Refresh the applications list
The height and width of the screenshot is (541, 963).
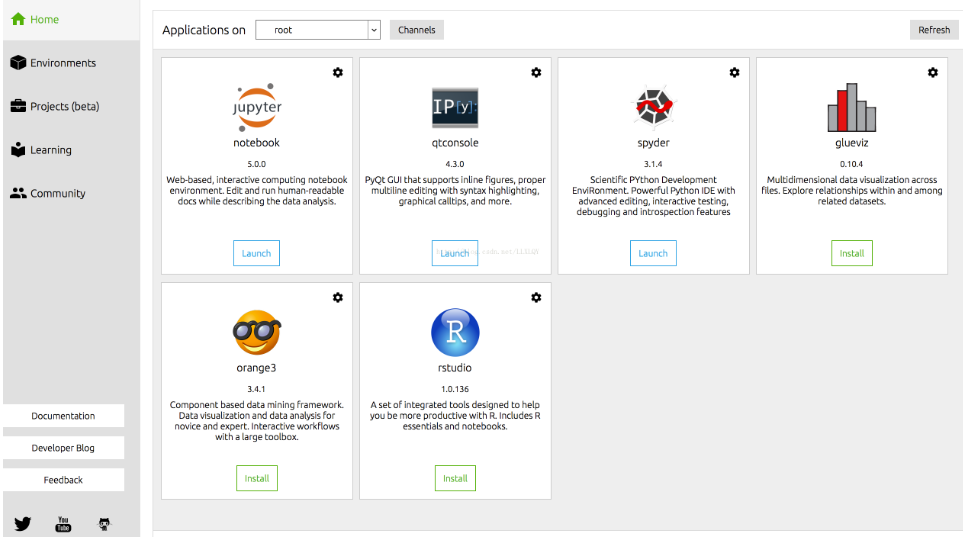tap(934, 30)
